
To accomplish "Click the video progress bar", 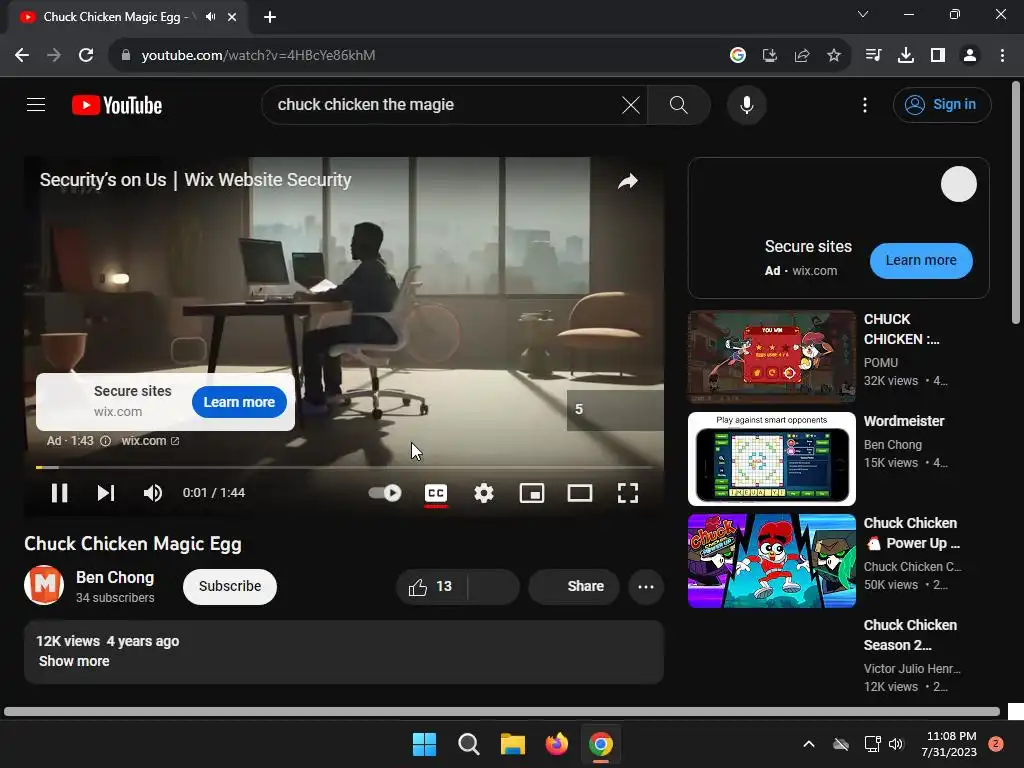I will [344, 467].
